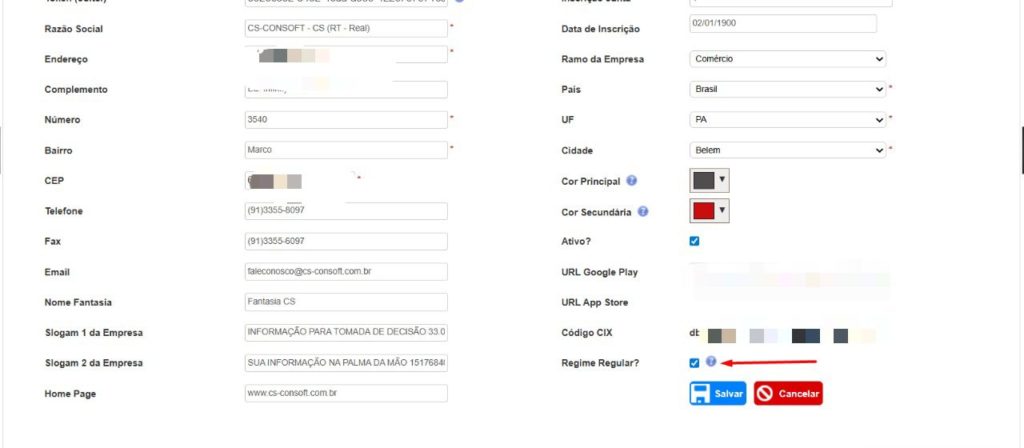Open the red Cor Secundária color picker
1024x448 pixels.
click(710, 211)
